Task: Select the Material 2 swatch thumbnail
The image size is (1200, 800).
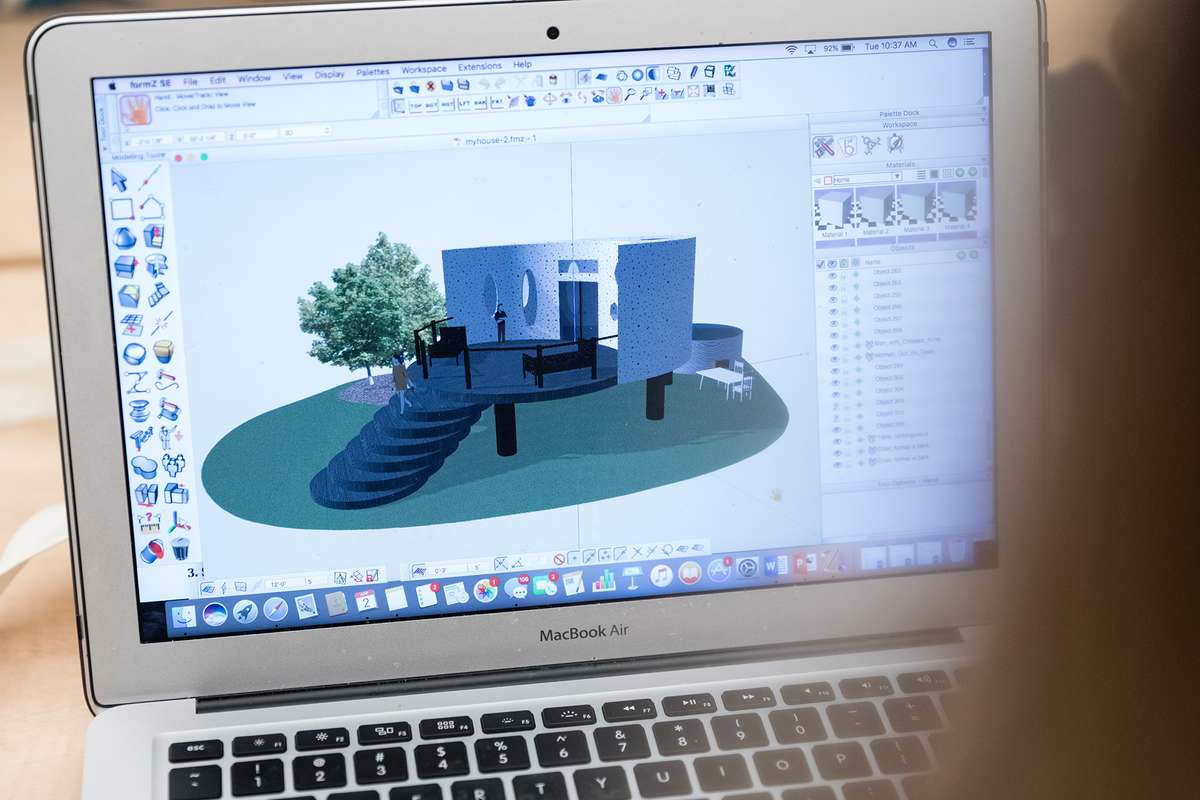Action: [x=874, y=210]
